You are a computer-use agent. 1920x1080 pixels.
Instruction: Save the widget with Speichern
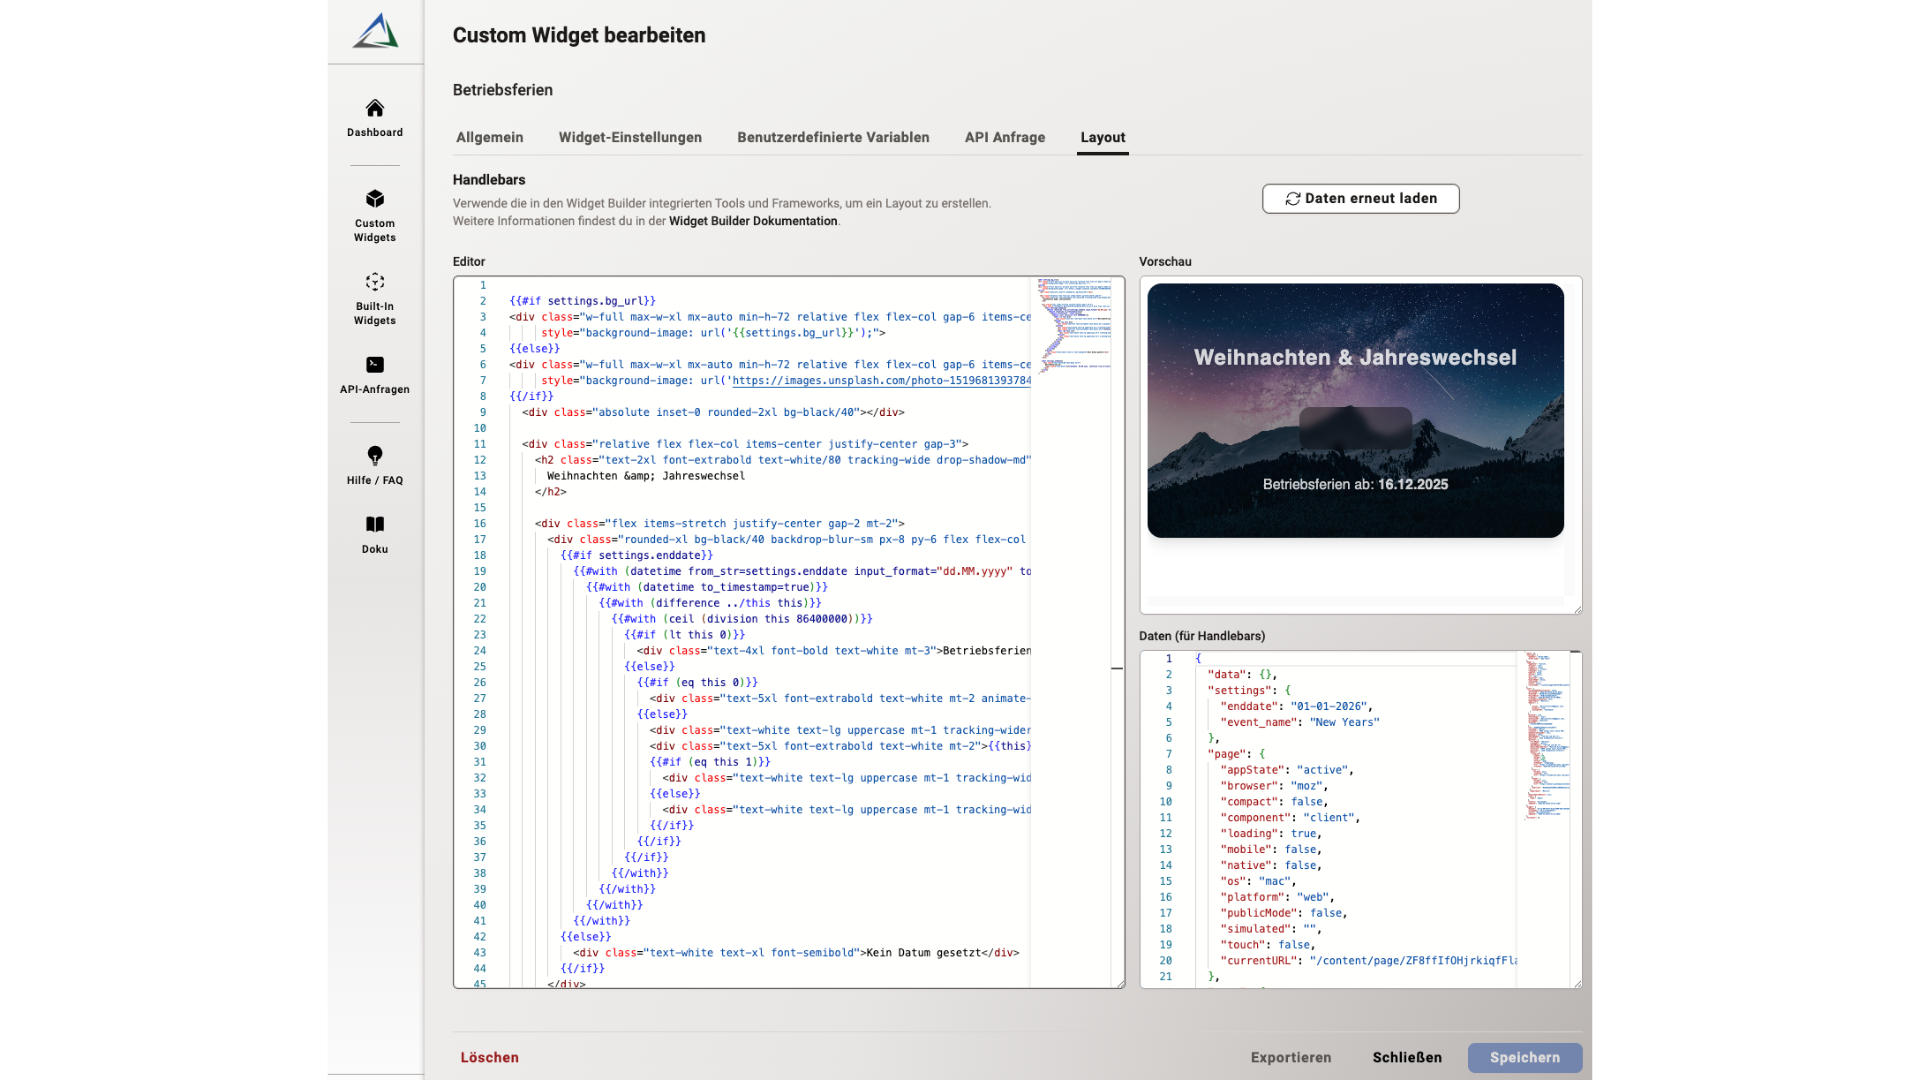pos(1524,1057)
